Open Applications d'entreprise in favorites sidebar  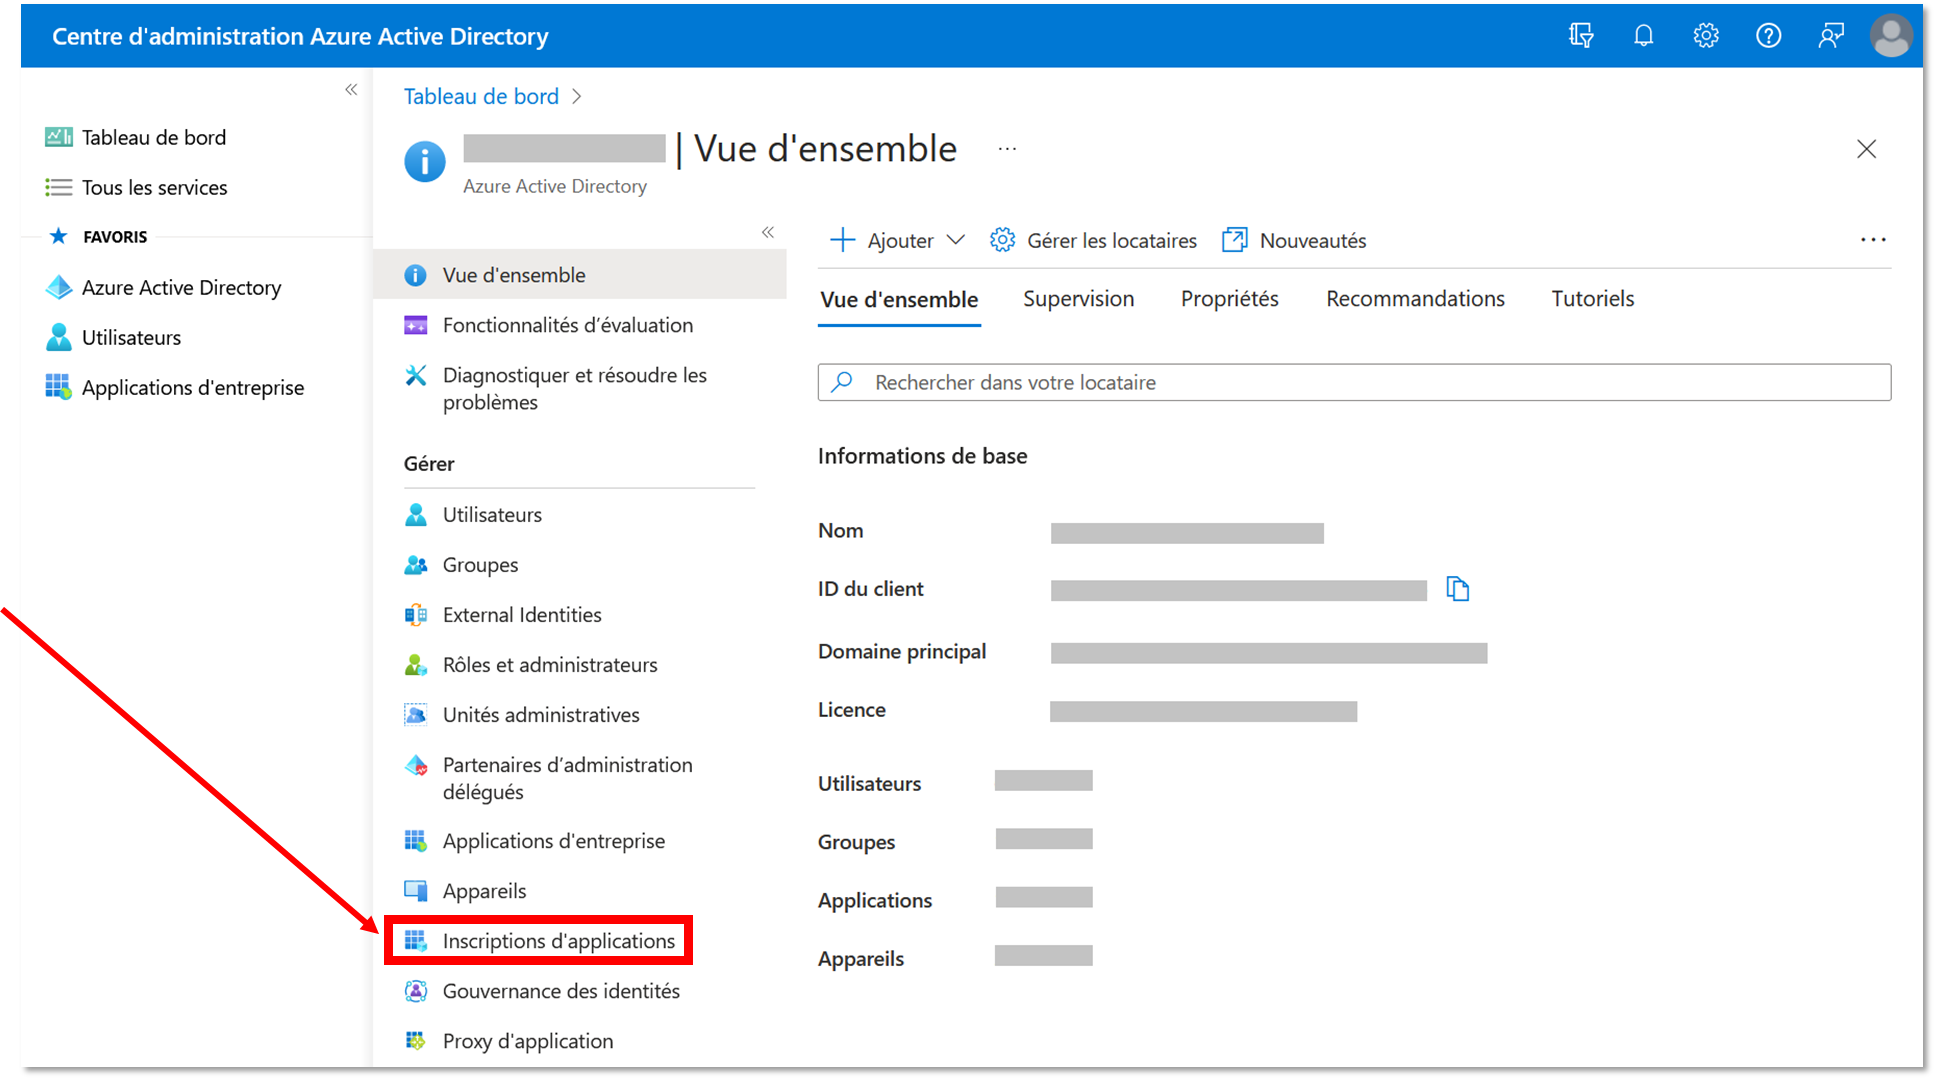(175, 387)
